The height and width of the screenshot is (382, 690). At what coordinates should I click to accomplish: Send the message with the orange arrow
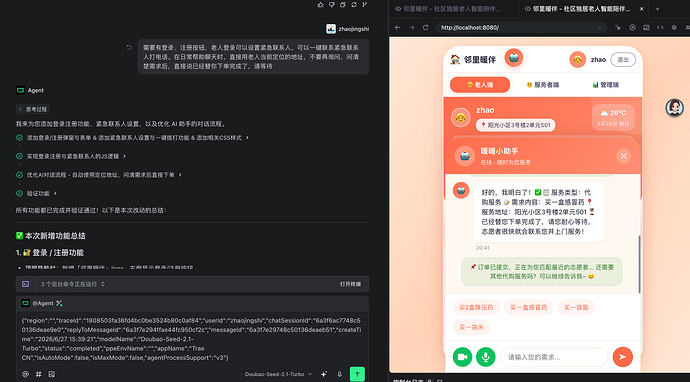pos(622,356)
